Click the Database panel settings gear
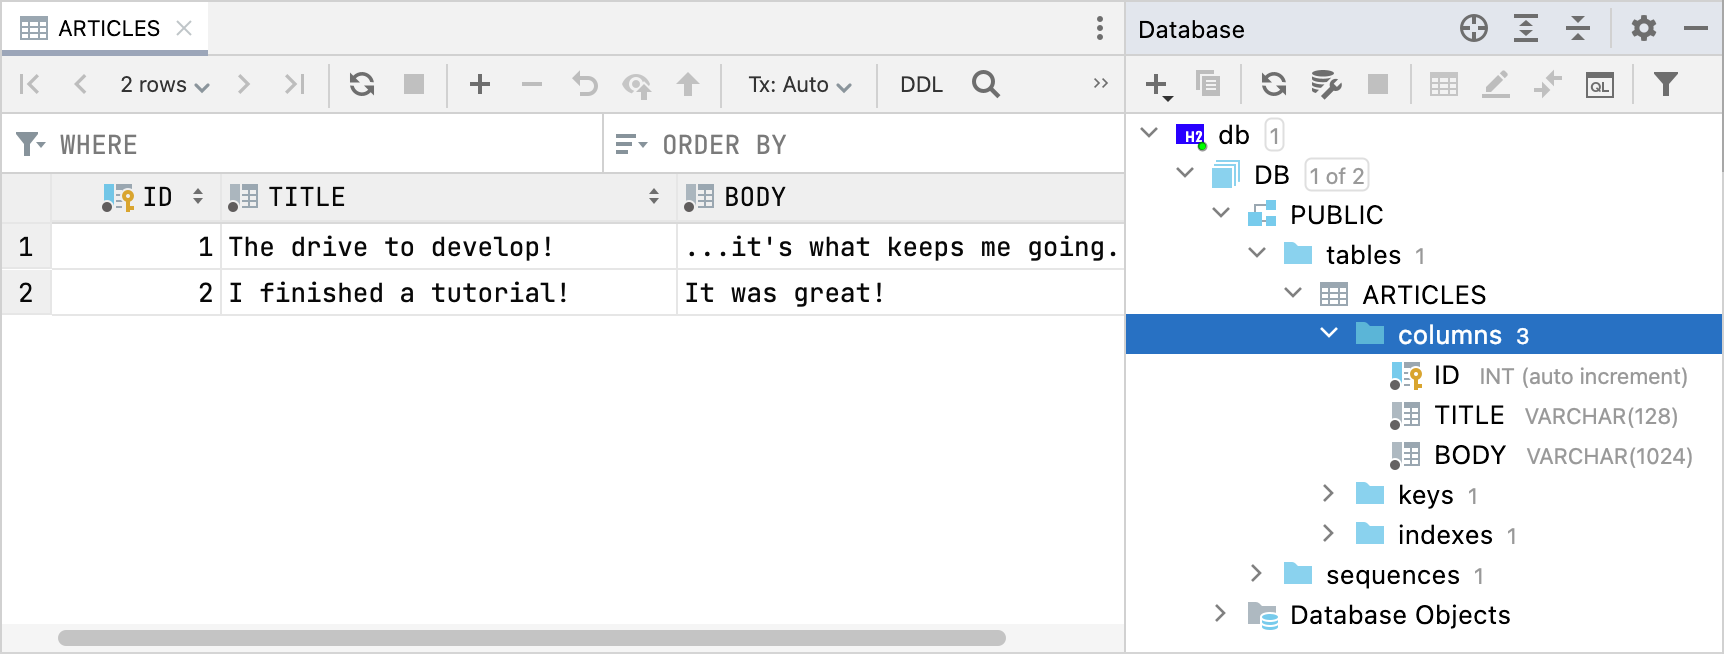Viewport: 1724px width, 654px height. coord(1643,28)
